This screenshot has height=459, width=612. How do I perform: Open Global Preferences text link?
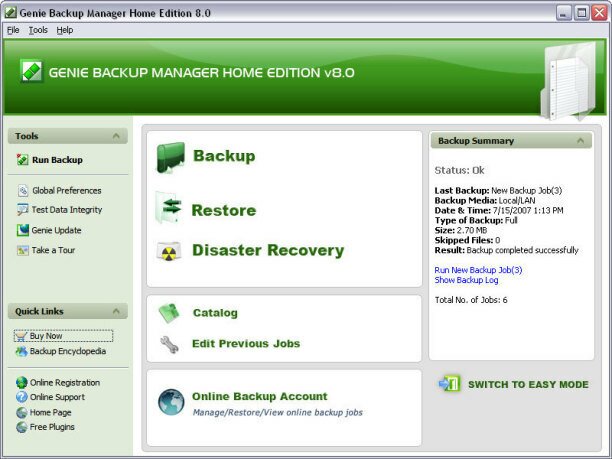click(x=67, y=191)
